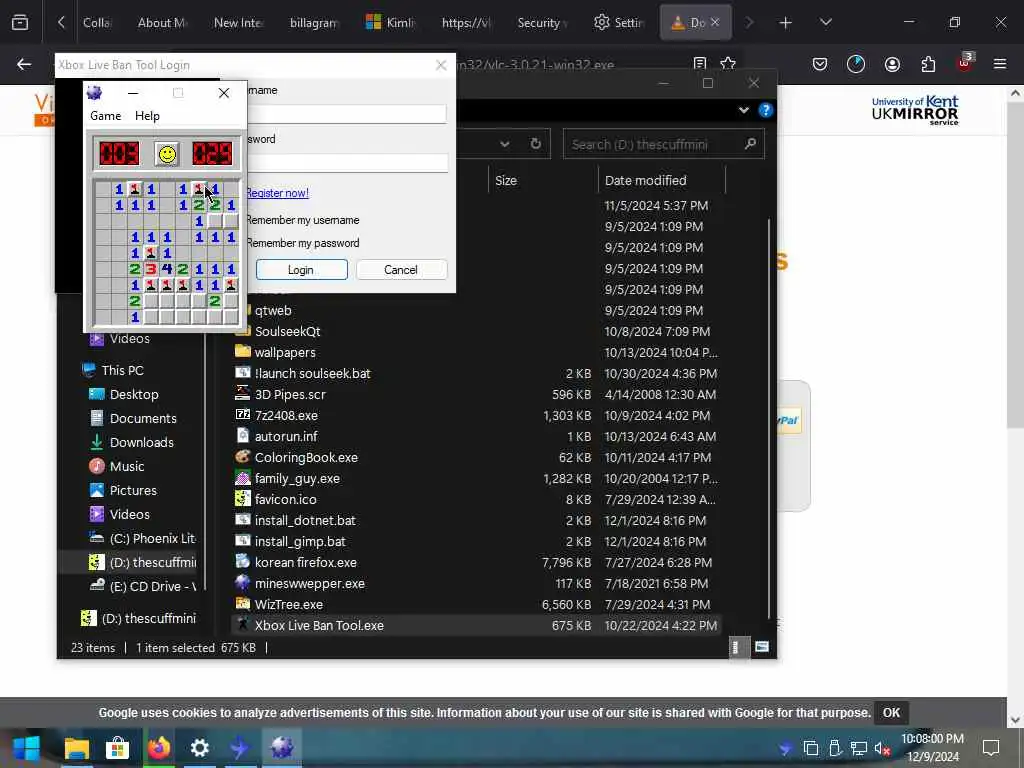Open the Firefox hamburger application menu
Viewport: 1024px width, 768px height.
[x=1000, y=64]
